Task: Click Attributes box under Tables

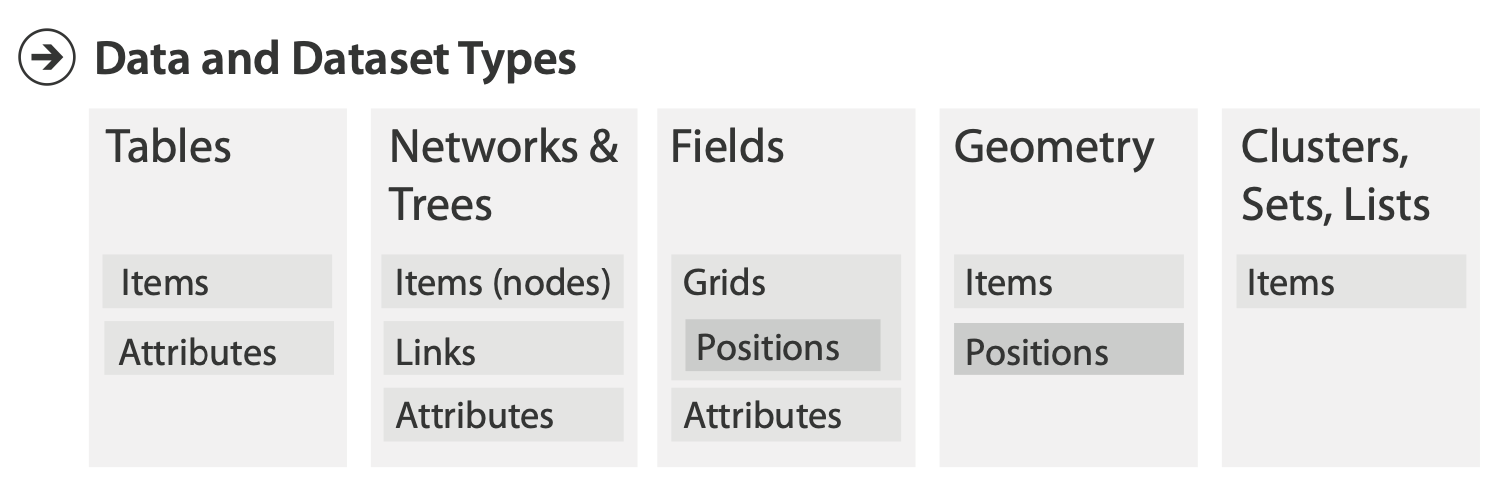Action: (218, 351)
